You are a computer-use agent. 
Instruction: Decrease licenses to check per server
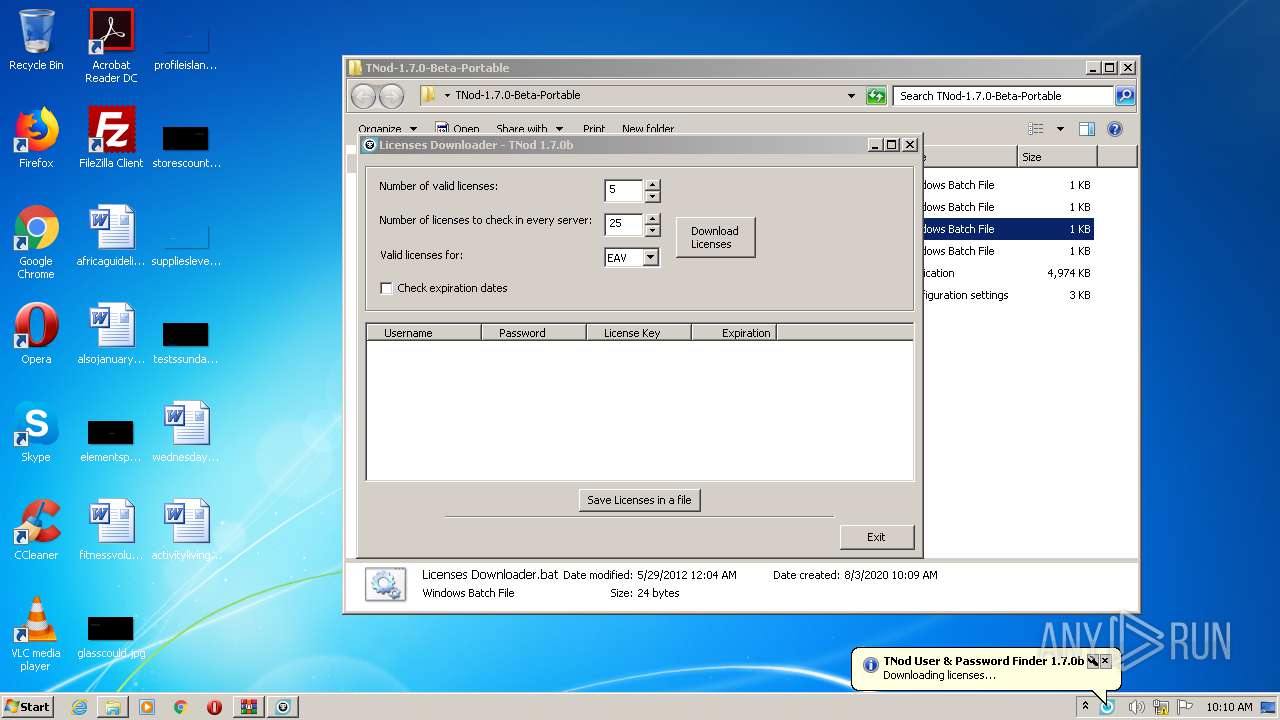(x=652, y=229)
